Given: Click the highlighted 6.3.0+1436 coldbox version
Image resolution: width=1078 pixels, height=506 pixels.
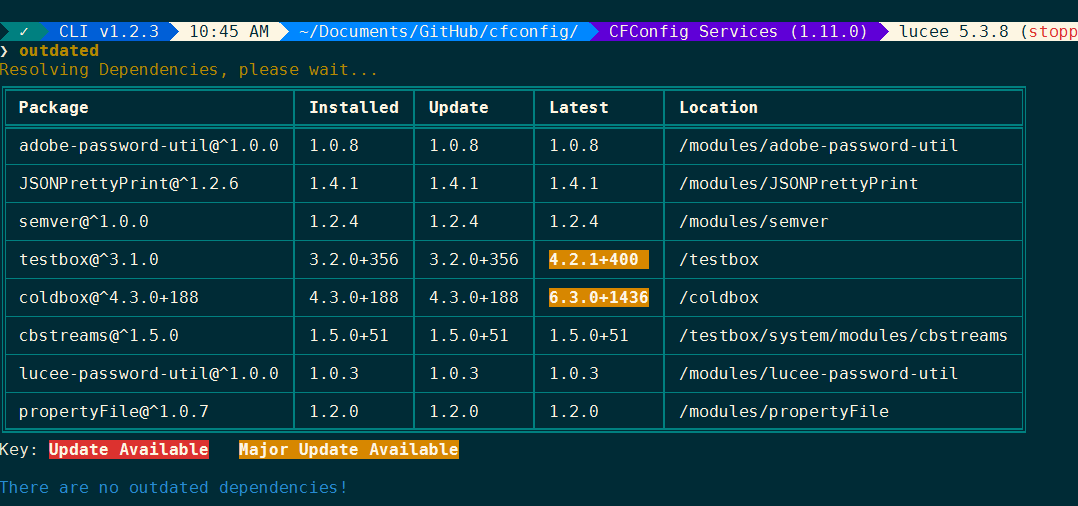Looking at the screenshot, I should 598,298.
